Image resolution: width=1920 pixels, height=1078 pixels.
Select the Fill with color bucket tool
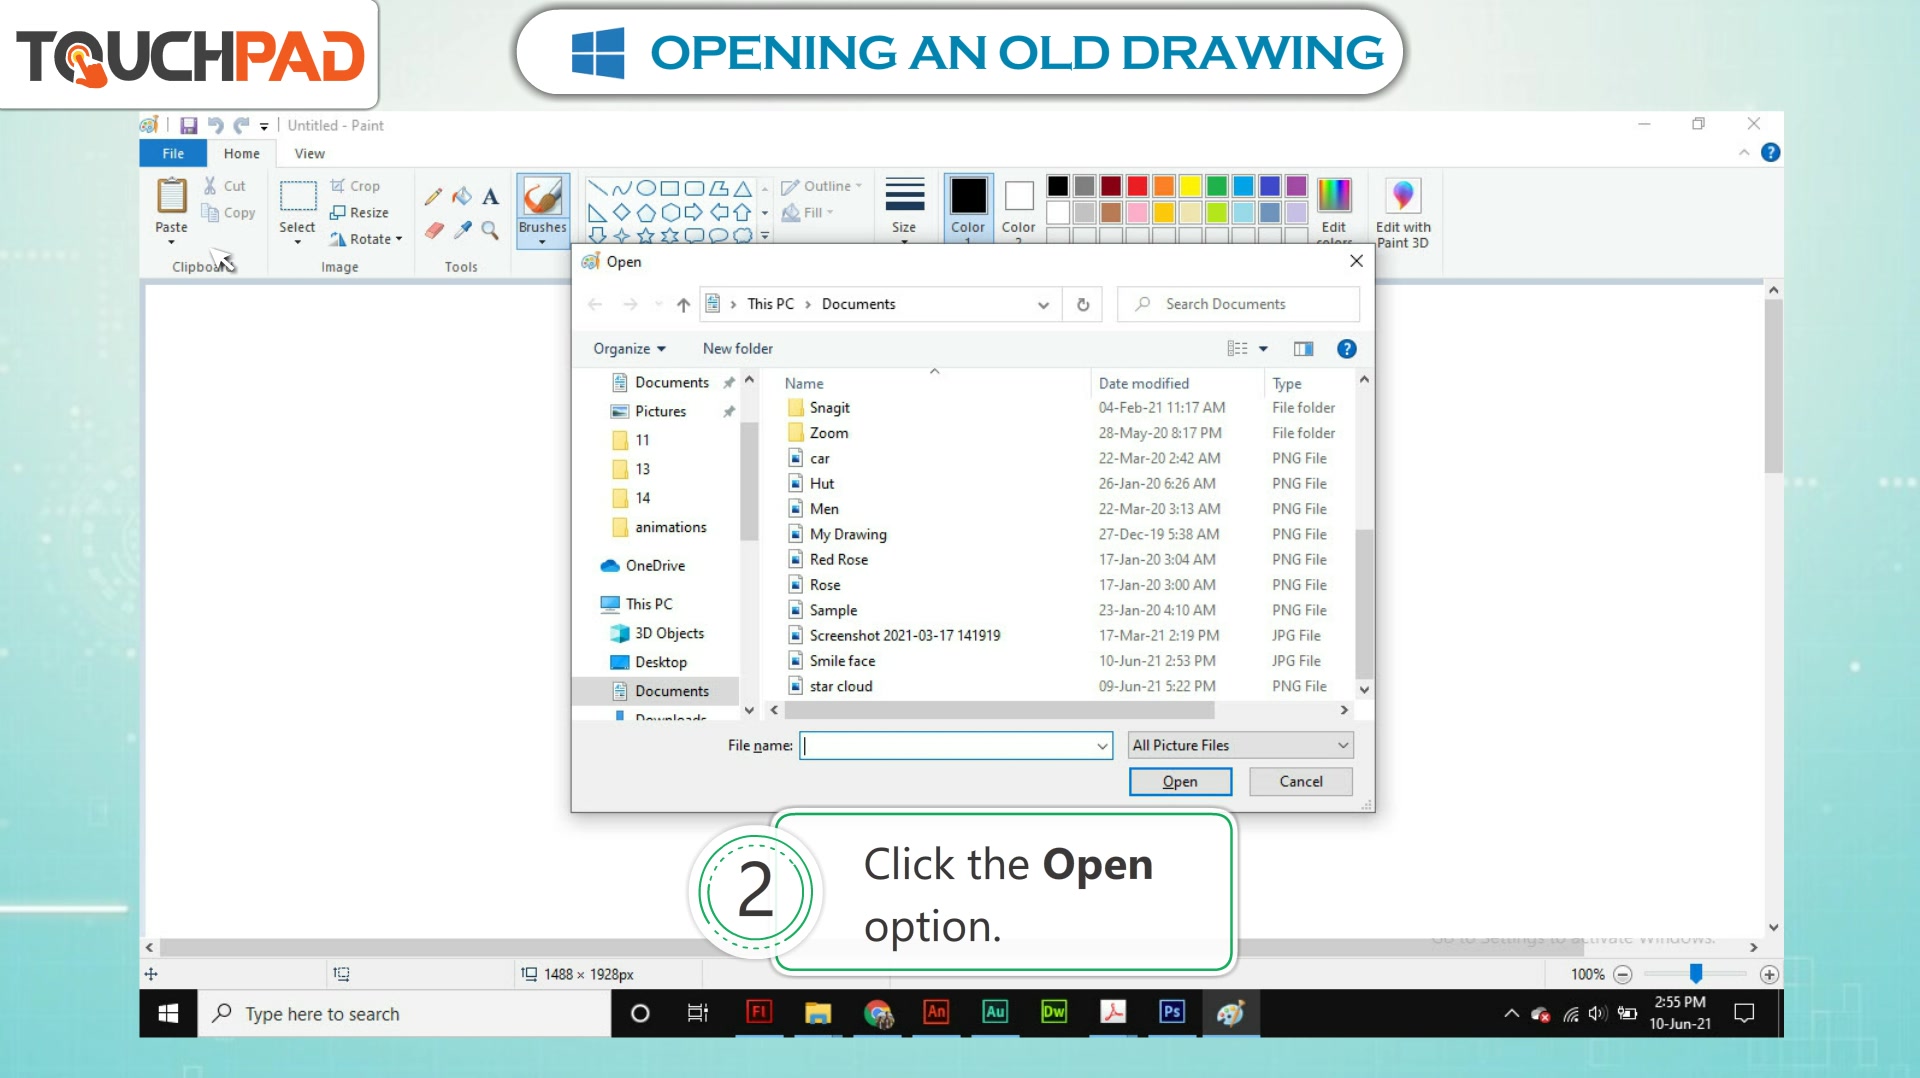pyautogui.click(x=462, y=197)
